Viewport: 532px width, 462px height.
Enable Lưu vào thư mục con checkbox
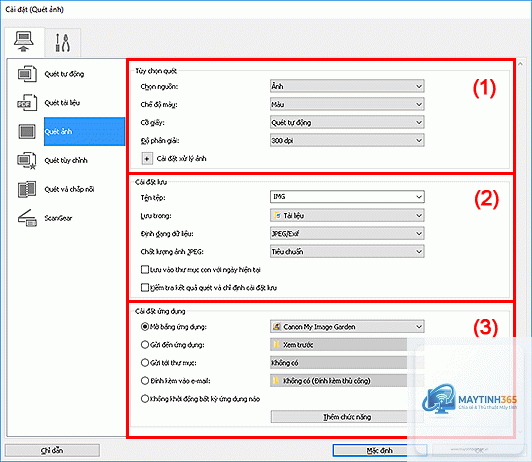tap(145, 270)
